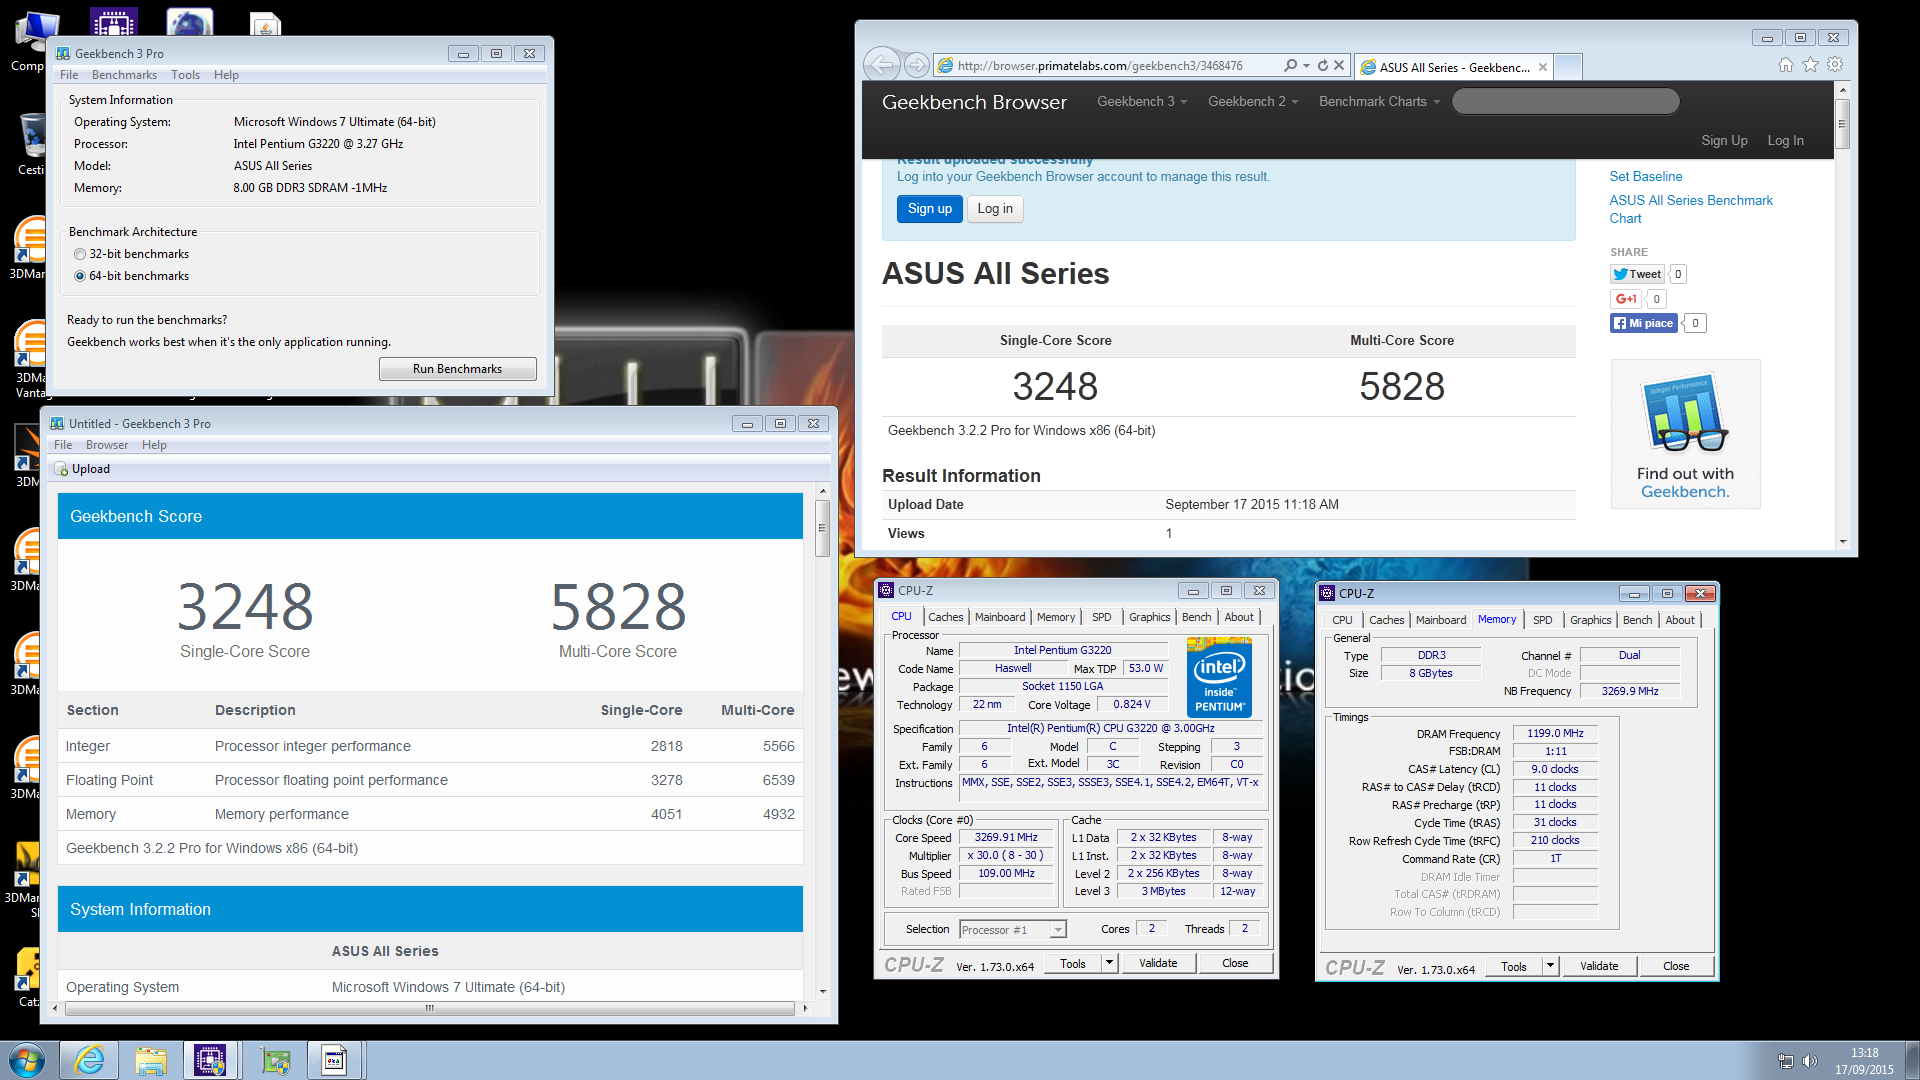Click the browser Stop loading X icon
1920x1080 pixels.
(1339, 66)
